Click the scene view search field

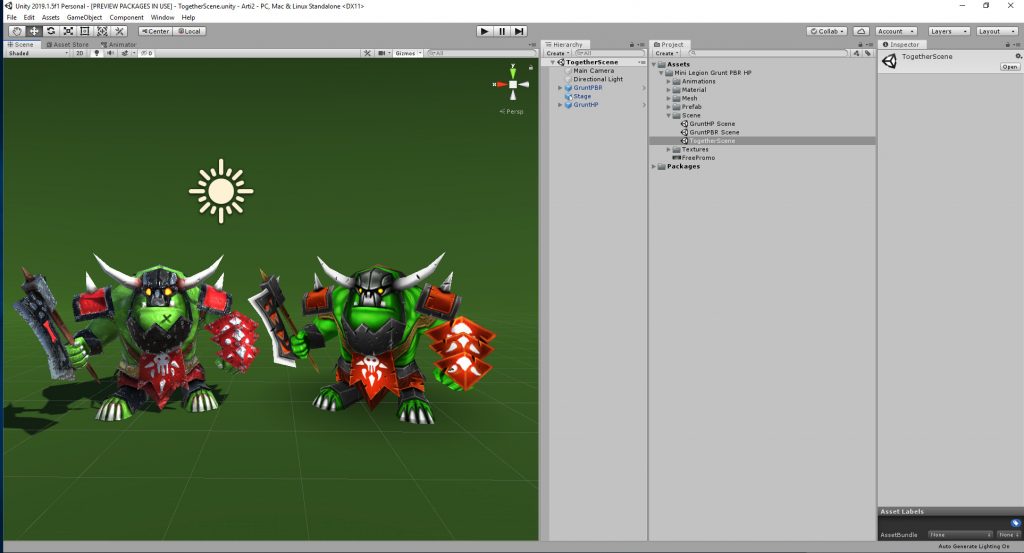pyautogui.click(x=481, y=54)
